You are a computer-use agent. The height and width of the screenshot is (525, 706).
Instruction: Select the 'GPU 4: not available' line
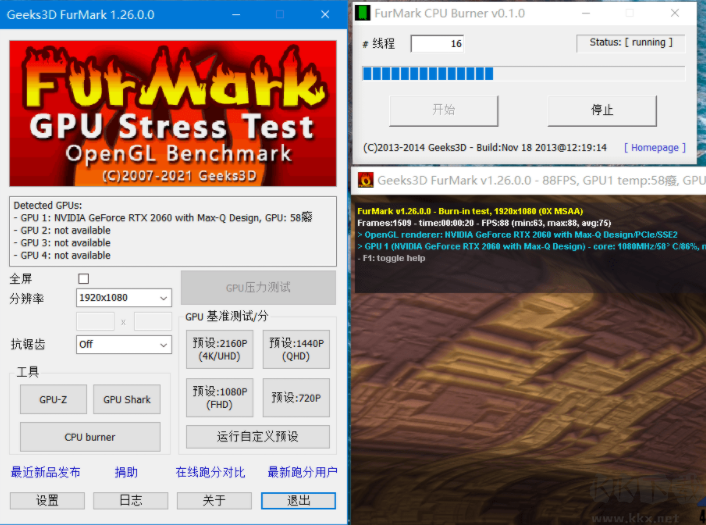[x=62, y=256]
